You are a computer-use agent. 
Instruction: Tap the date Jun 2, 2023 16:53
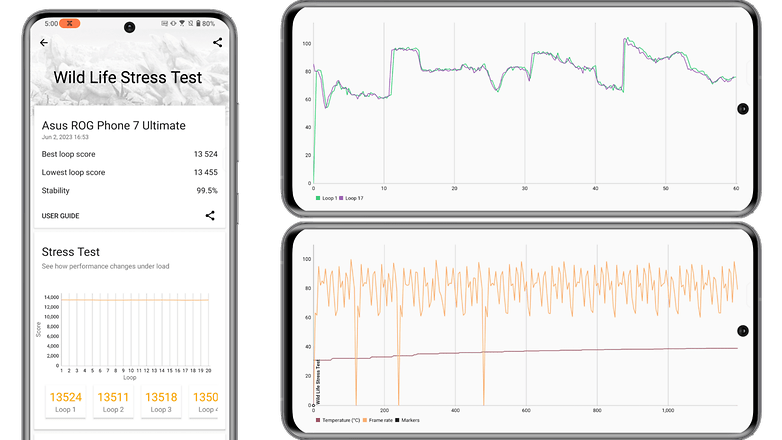click(x=65, y=137)
